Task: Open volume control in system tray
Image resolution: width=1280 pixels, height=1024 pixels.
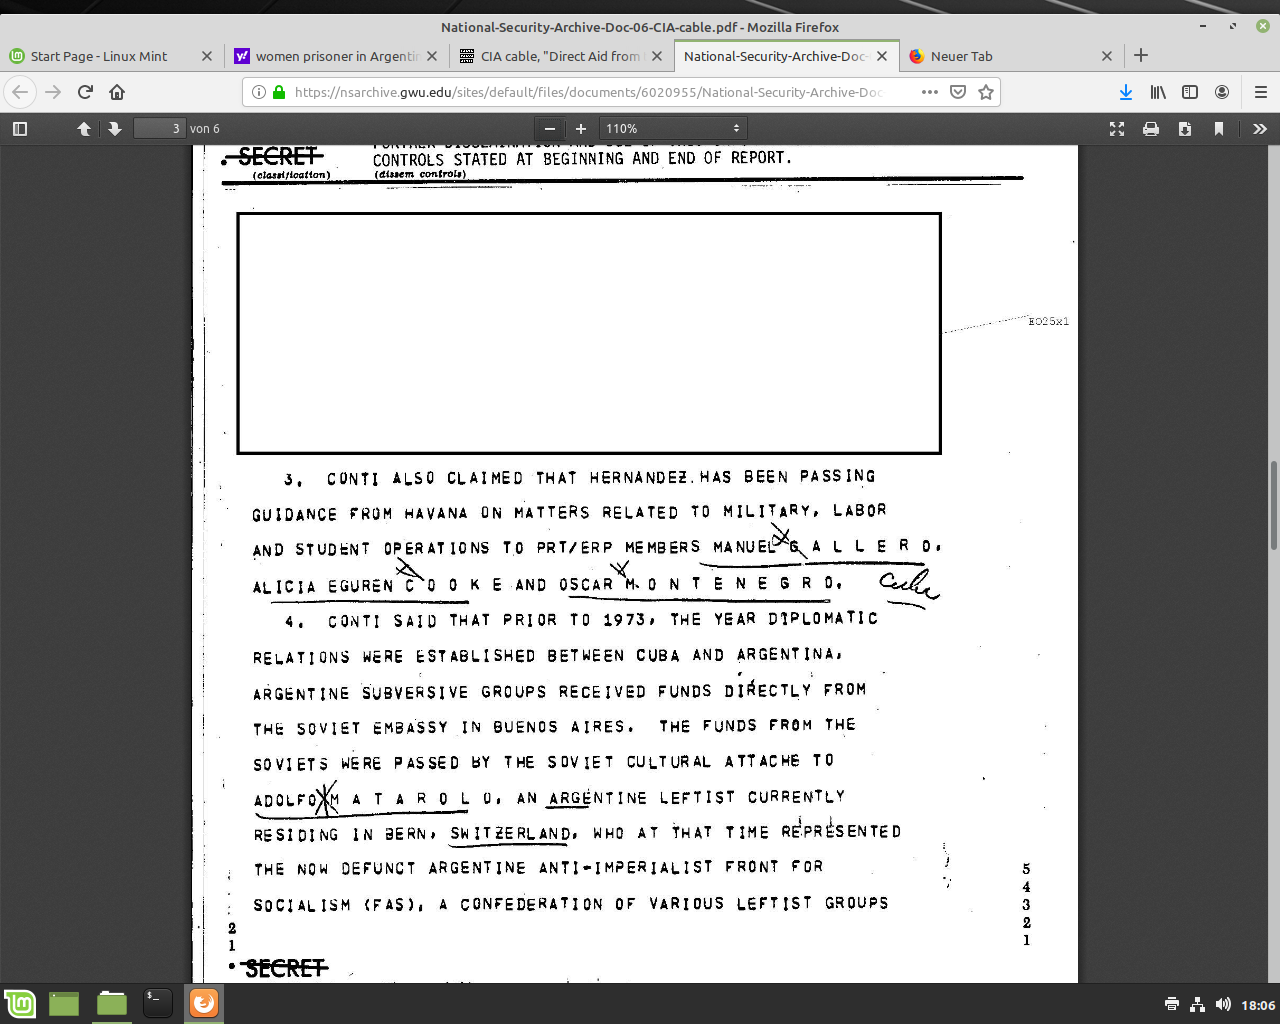Action: (1223, 1004)
